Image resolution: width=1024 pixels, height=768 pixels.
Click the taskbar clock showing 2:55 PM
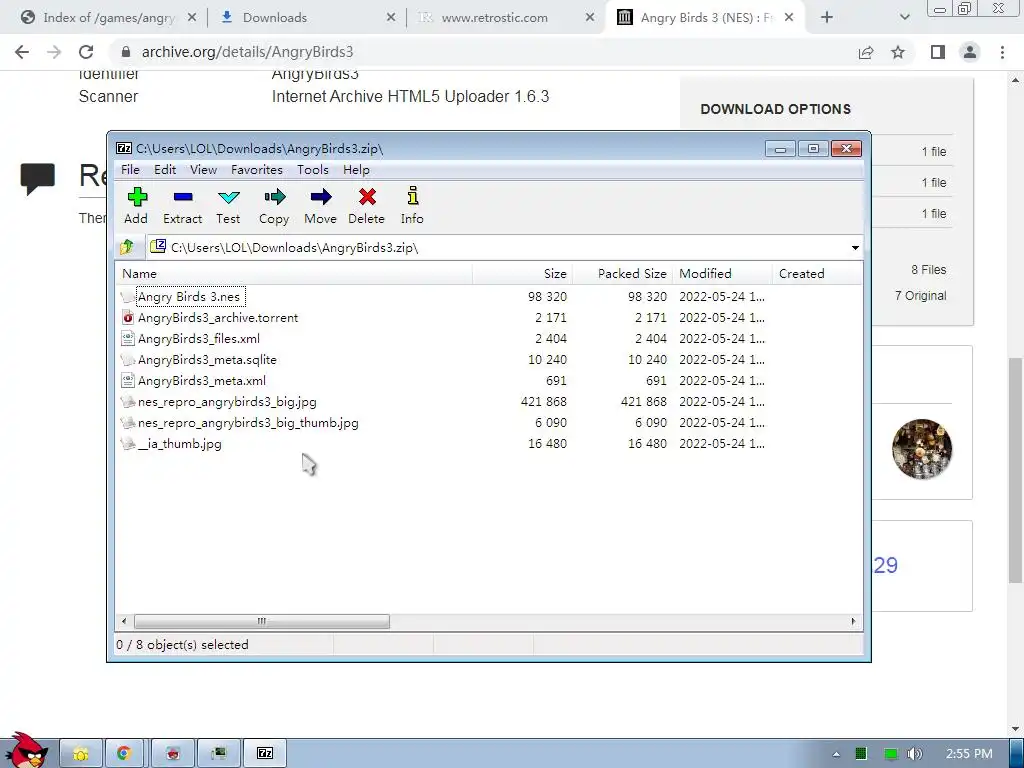(969, 754)
